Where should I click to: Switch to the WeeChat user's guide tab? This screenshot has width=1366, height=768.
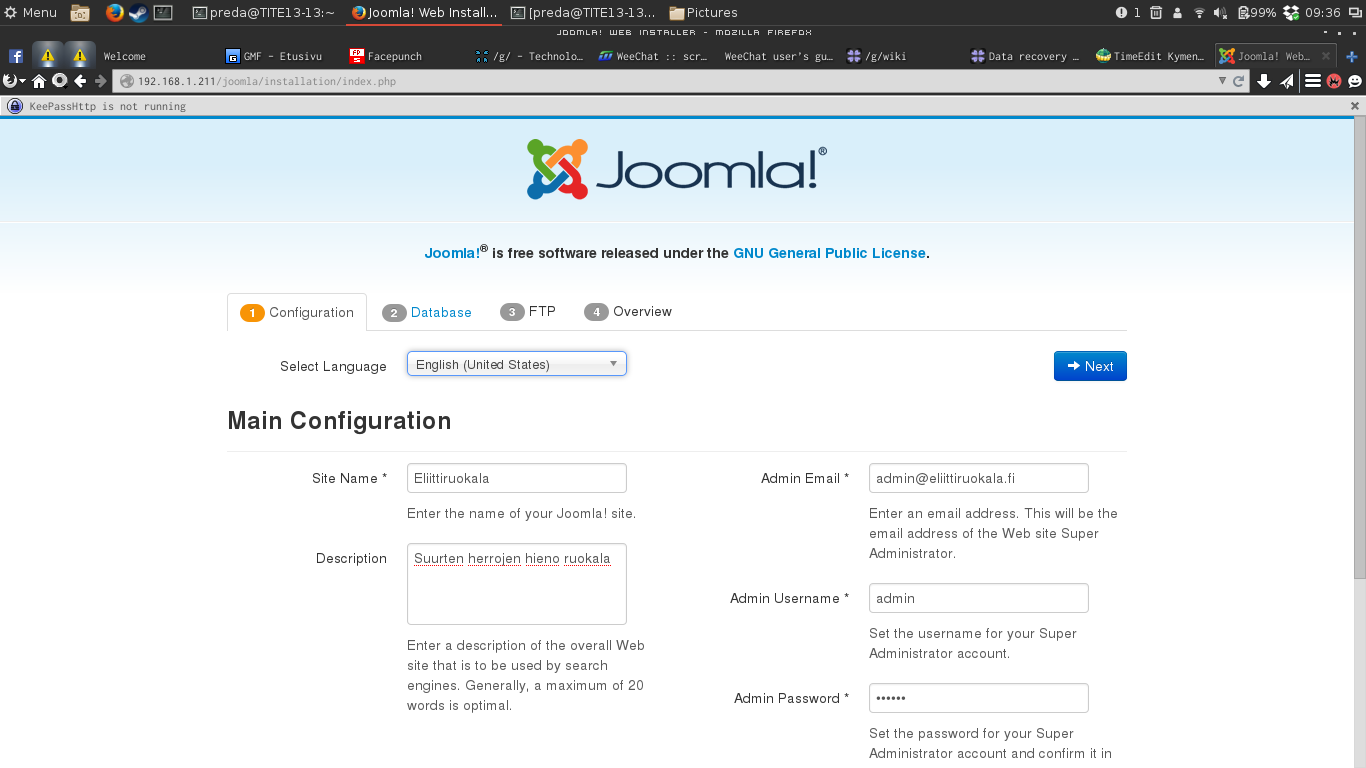pyautogui.click(x=778, y=56)
